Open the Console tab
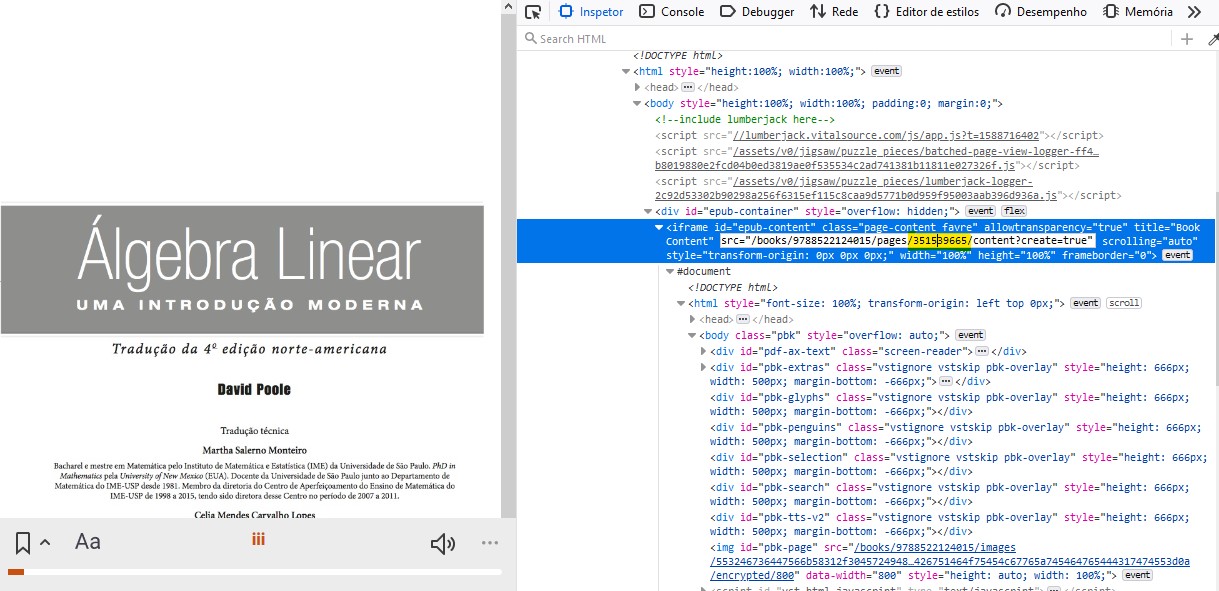1219x591 pixels. click(671, 12)
